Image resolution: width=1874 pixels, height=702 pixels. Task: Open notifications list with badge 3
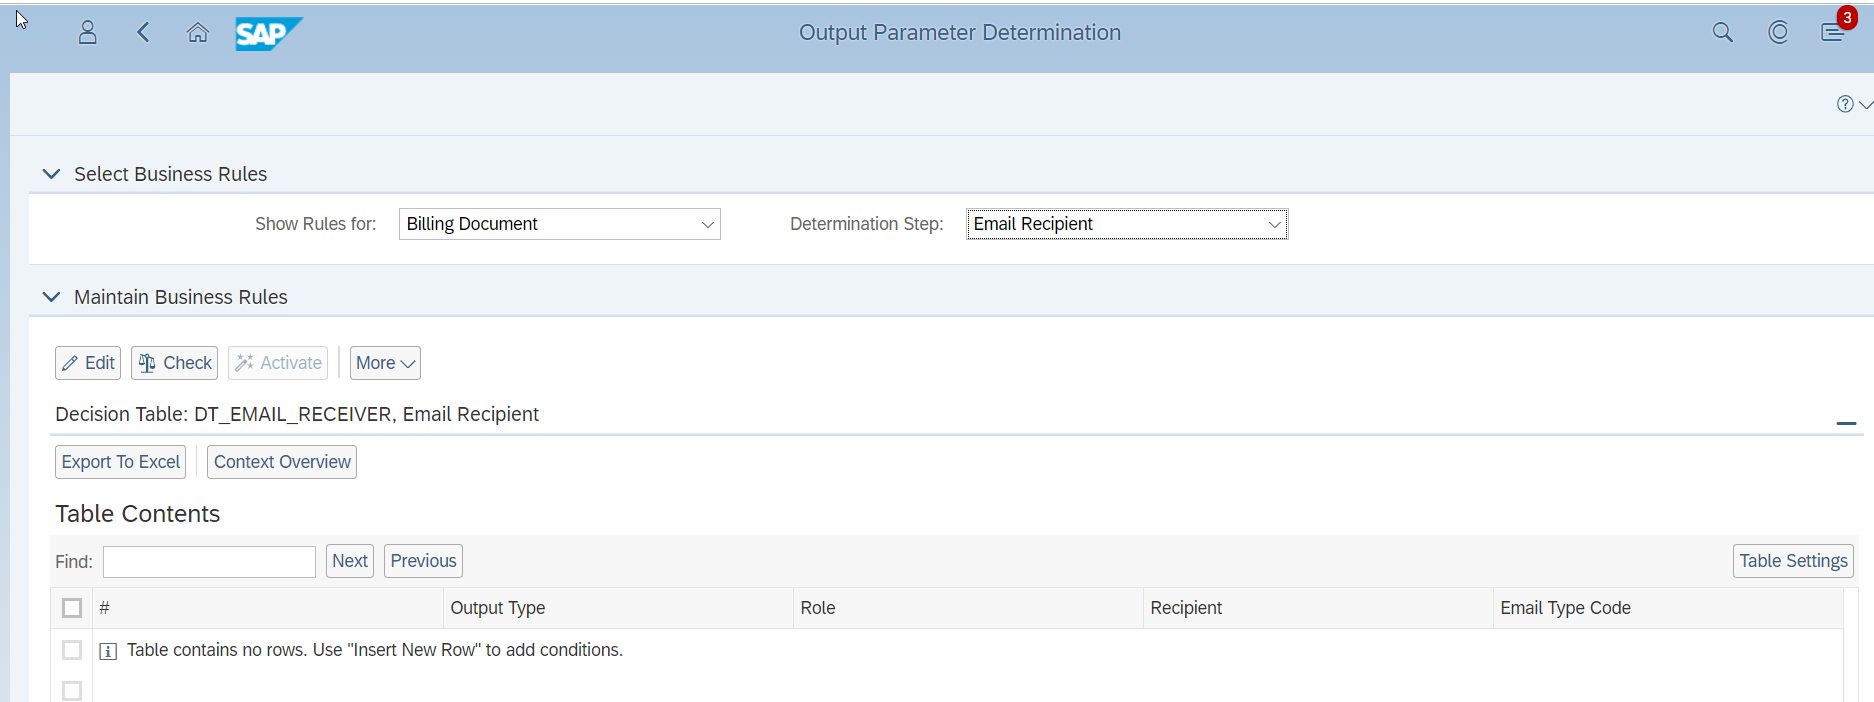[x=1833, y=33]
